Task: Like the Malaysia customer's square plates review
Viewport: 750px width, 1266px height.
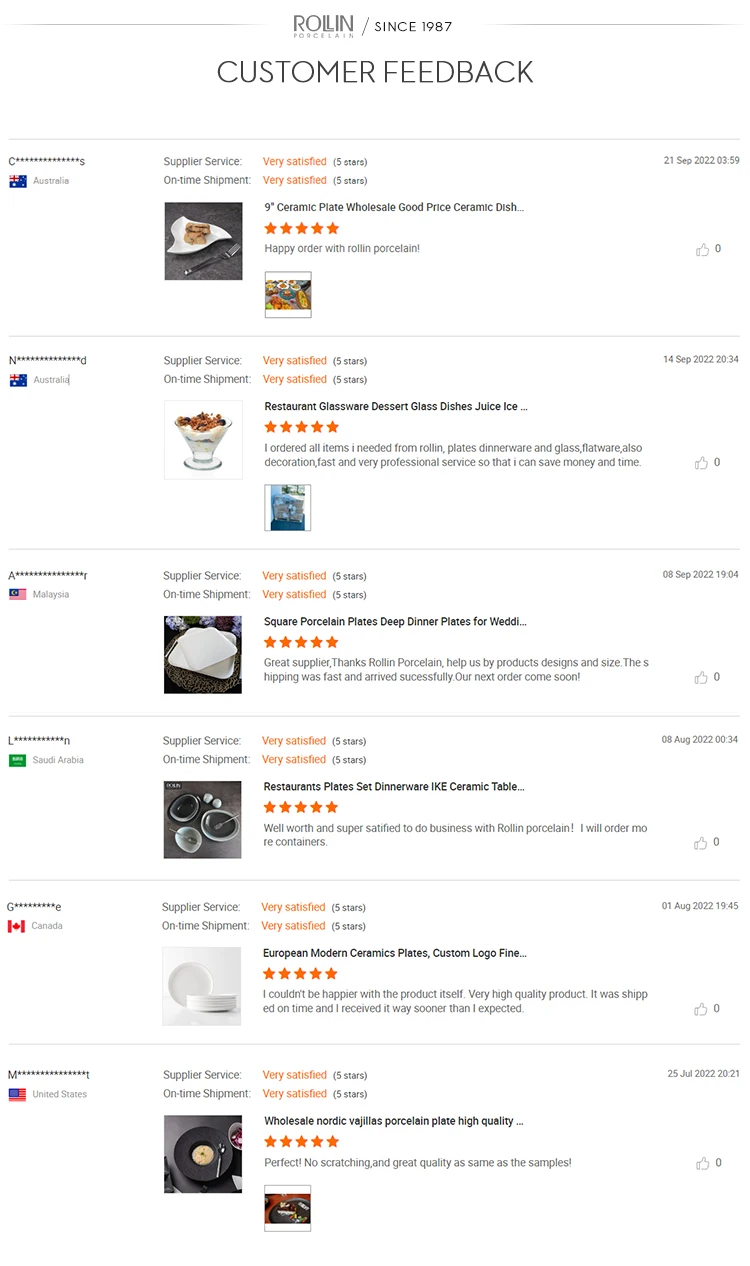Action: (702, 678)
